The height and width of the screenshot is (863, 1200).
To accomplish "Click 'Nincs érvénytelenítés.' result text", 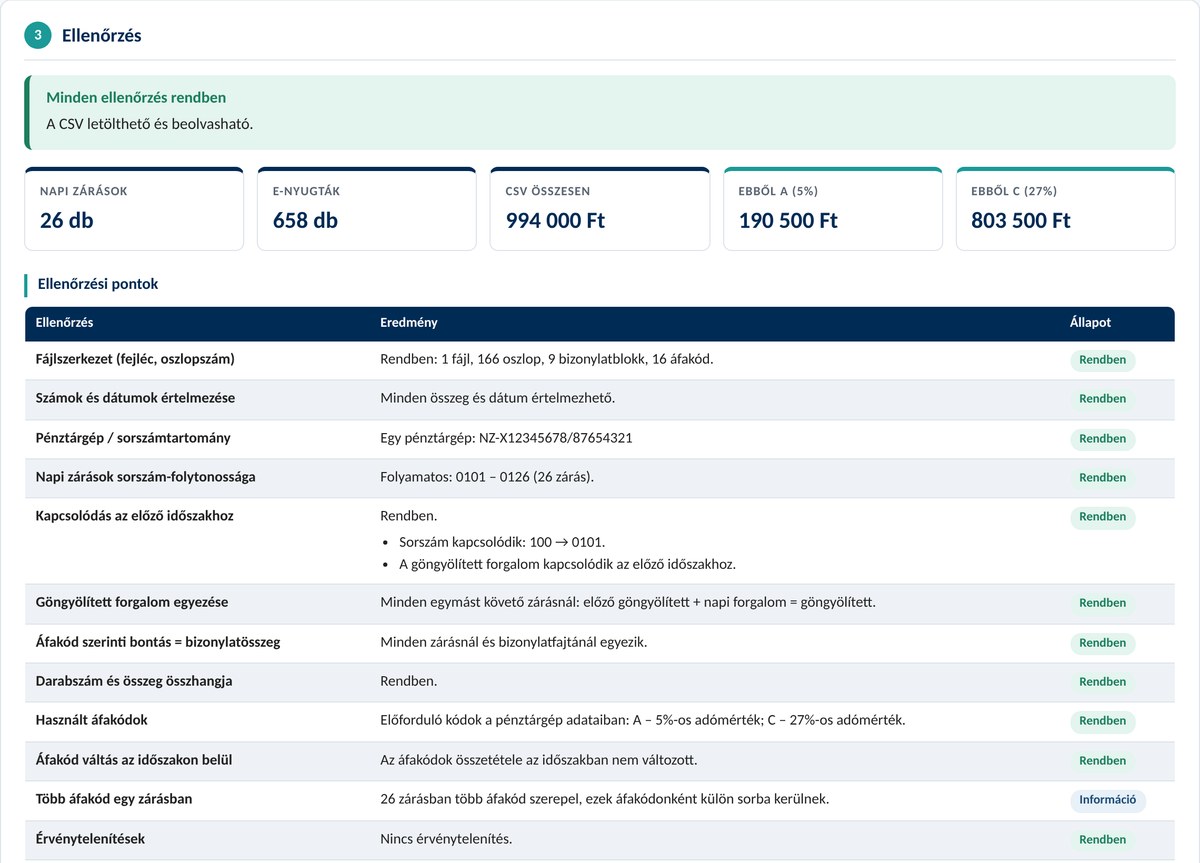I will pos(446,839).
